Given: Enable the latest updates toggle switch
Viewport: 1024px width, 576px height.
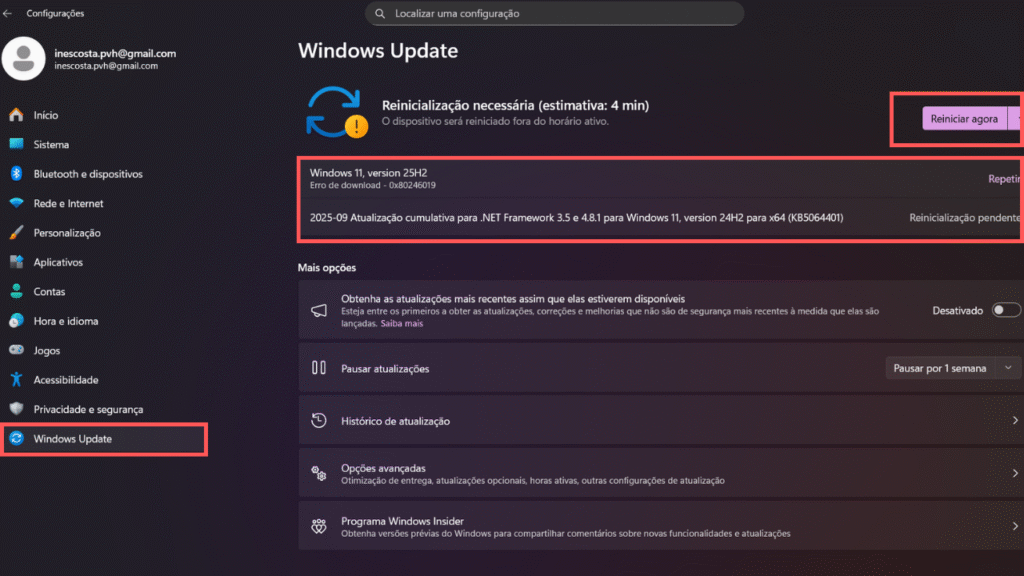Looking at the screenshot, I should click(1004, 311).
